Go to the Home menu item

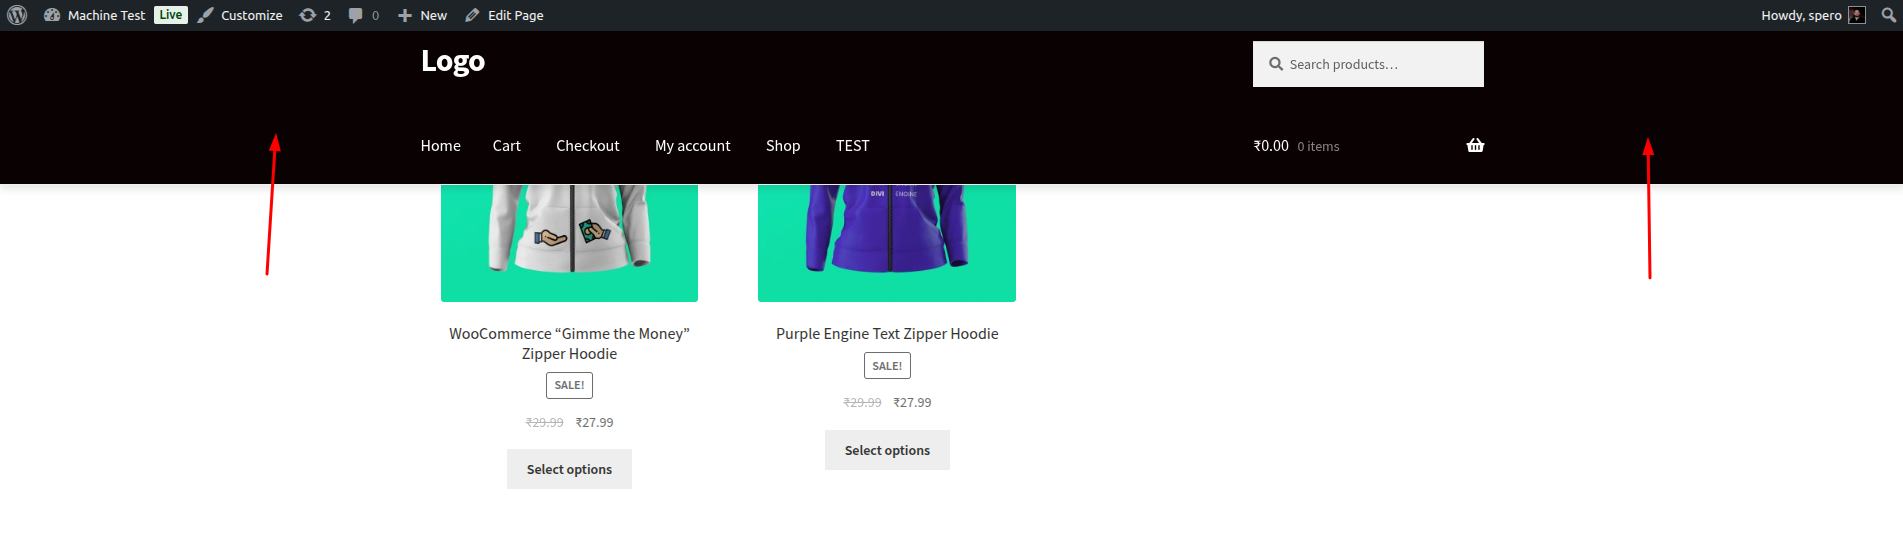click(x=440, y=146)
